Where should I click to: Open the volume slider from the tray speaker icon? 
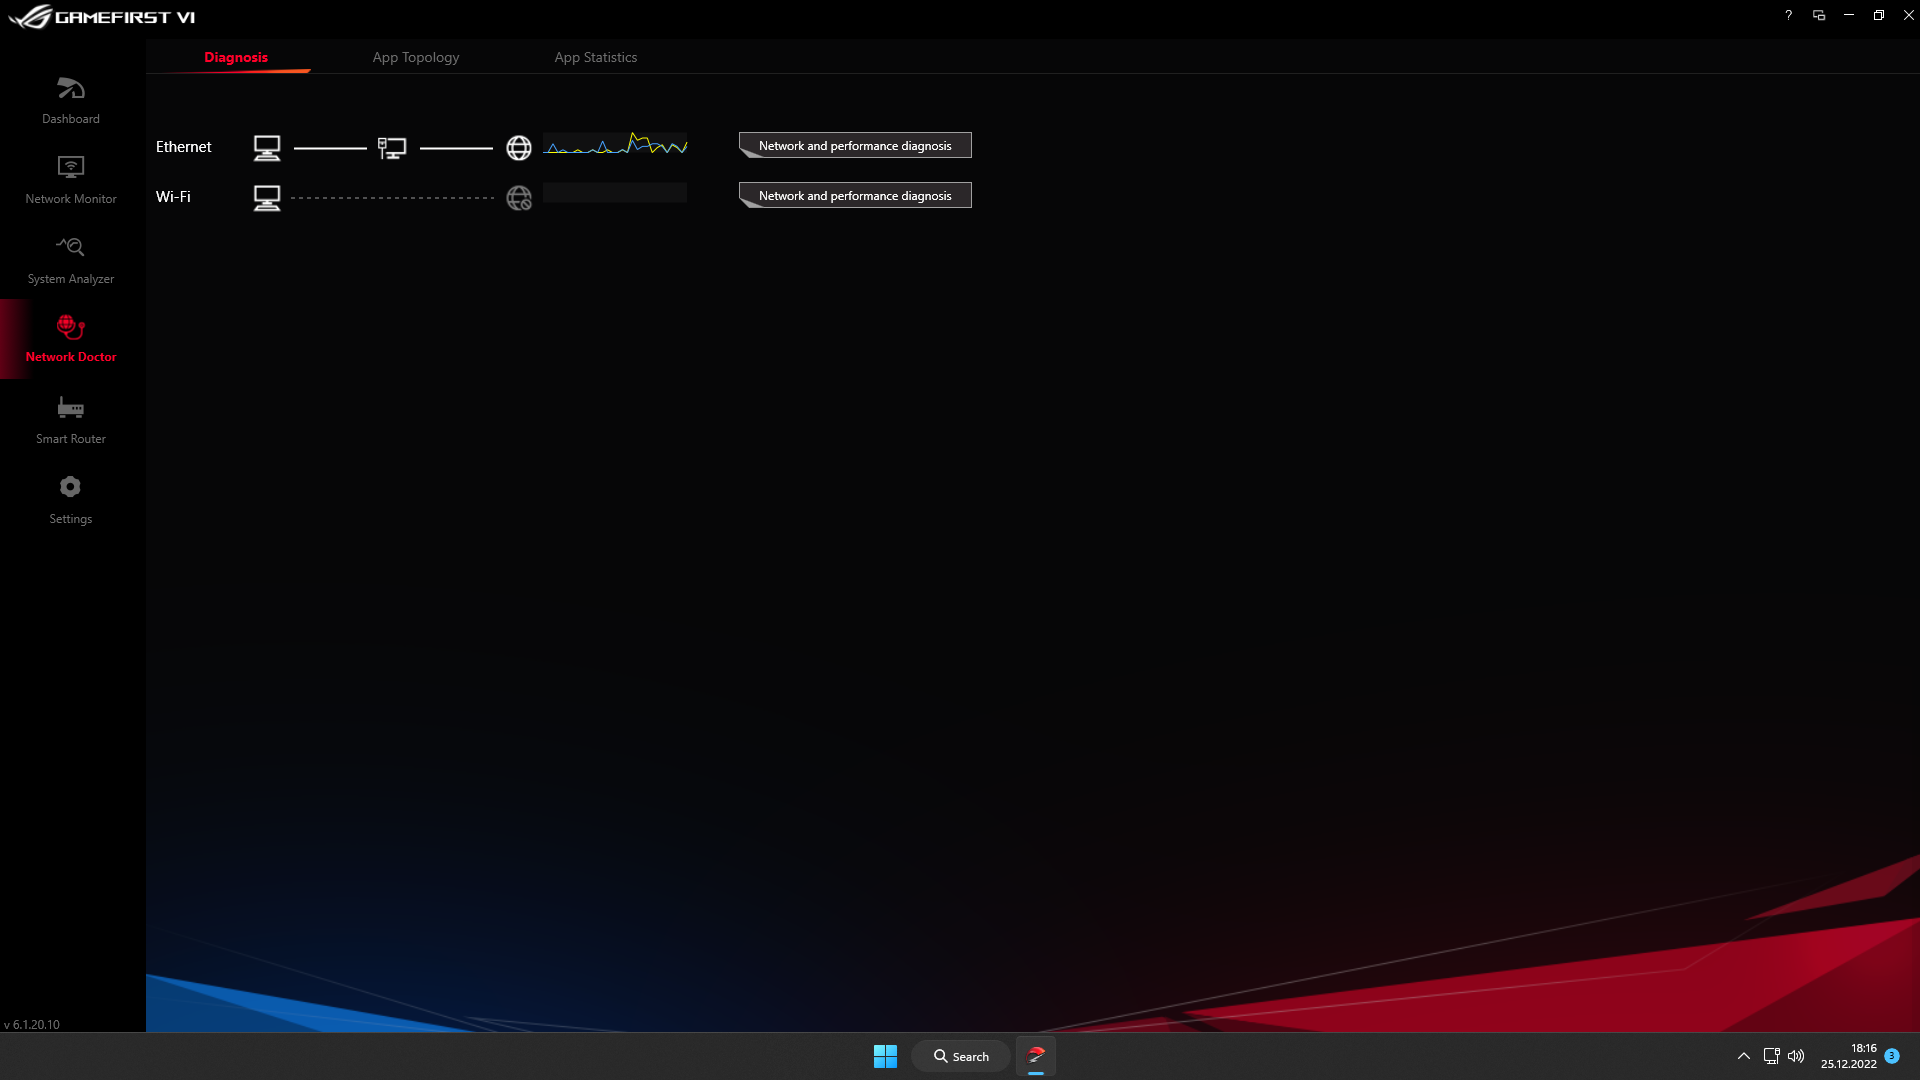click(1797, 1056)
